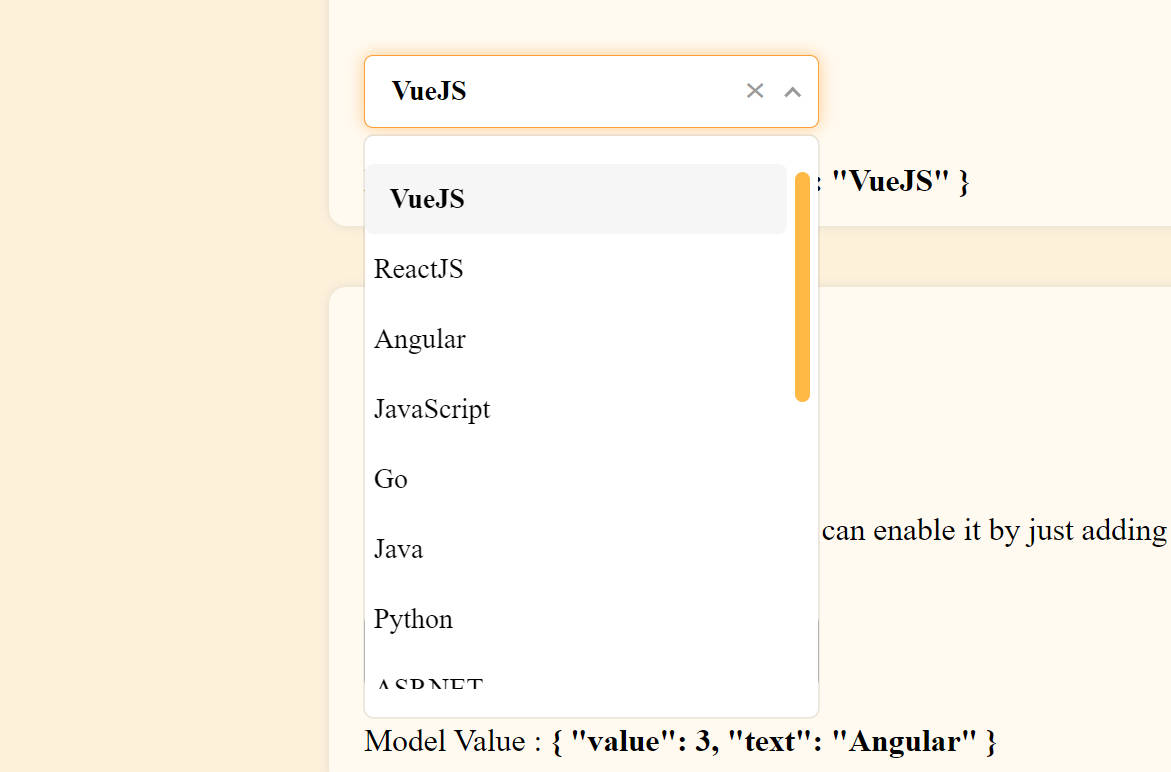Screen dimensions: 1171x772
Task: Choose ReactJS from the dropdown list
Action: coord(419,269)
